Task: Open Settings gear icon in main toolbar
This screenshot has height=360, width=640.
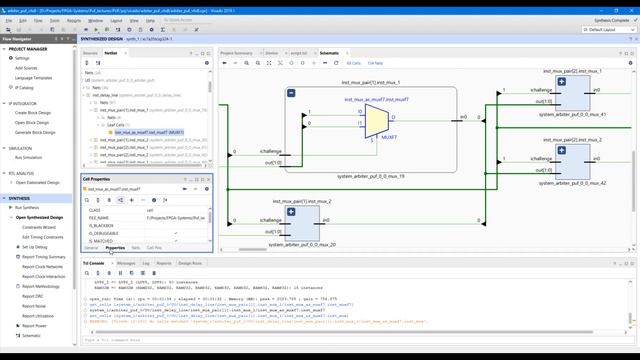Action: click(x=151, y=30)
